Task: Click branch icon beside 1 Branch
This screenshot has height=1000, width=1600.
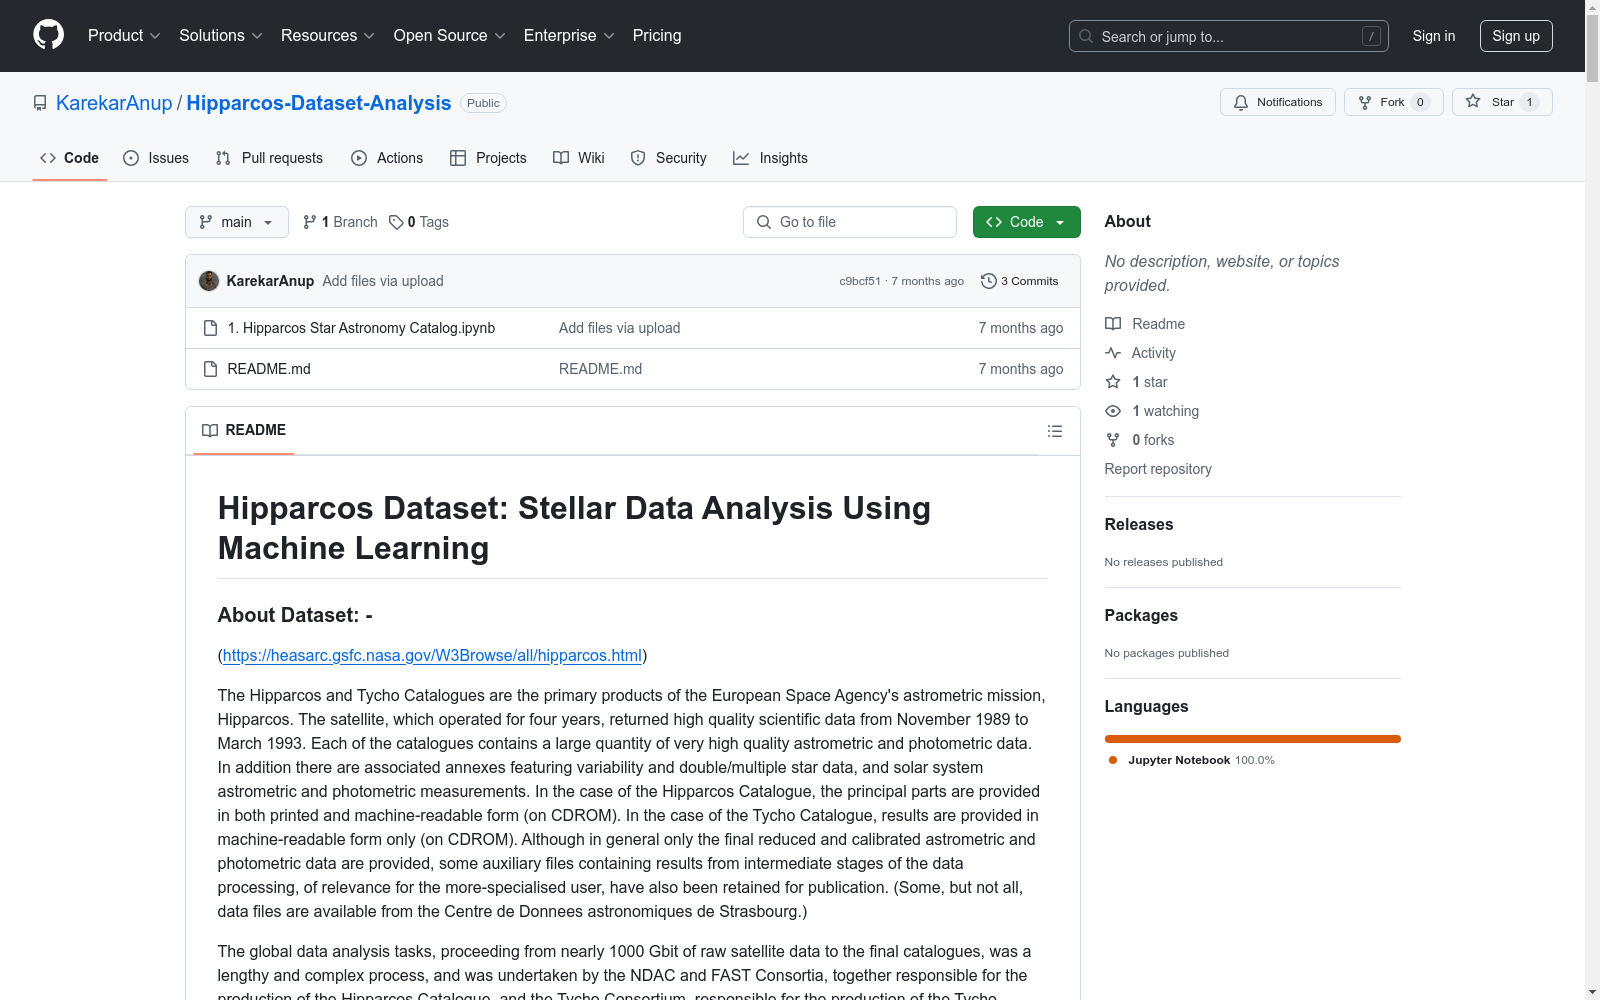Action: click(x=310, y=222)
